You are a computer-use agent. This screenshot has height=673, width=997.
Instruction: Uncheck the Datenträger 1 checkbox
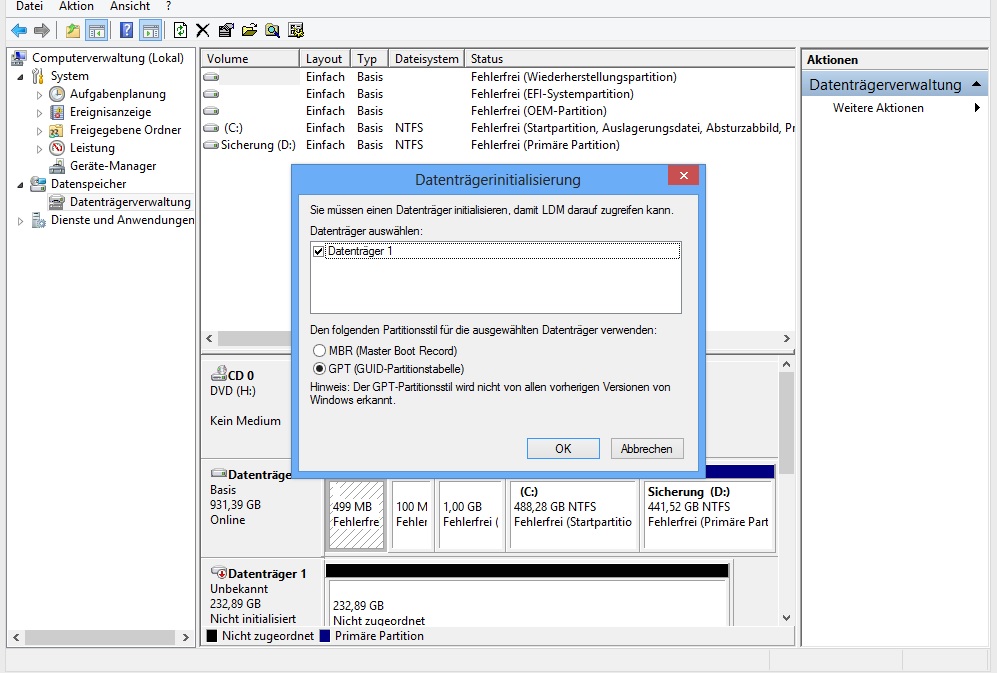click(x=319, y=251)
